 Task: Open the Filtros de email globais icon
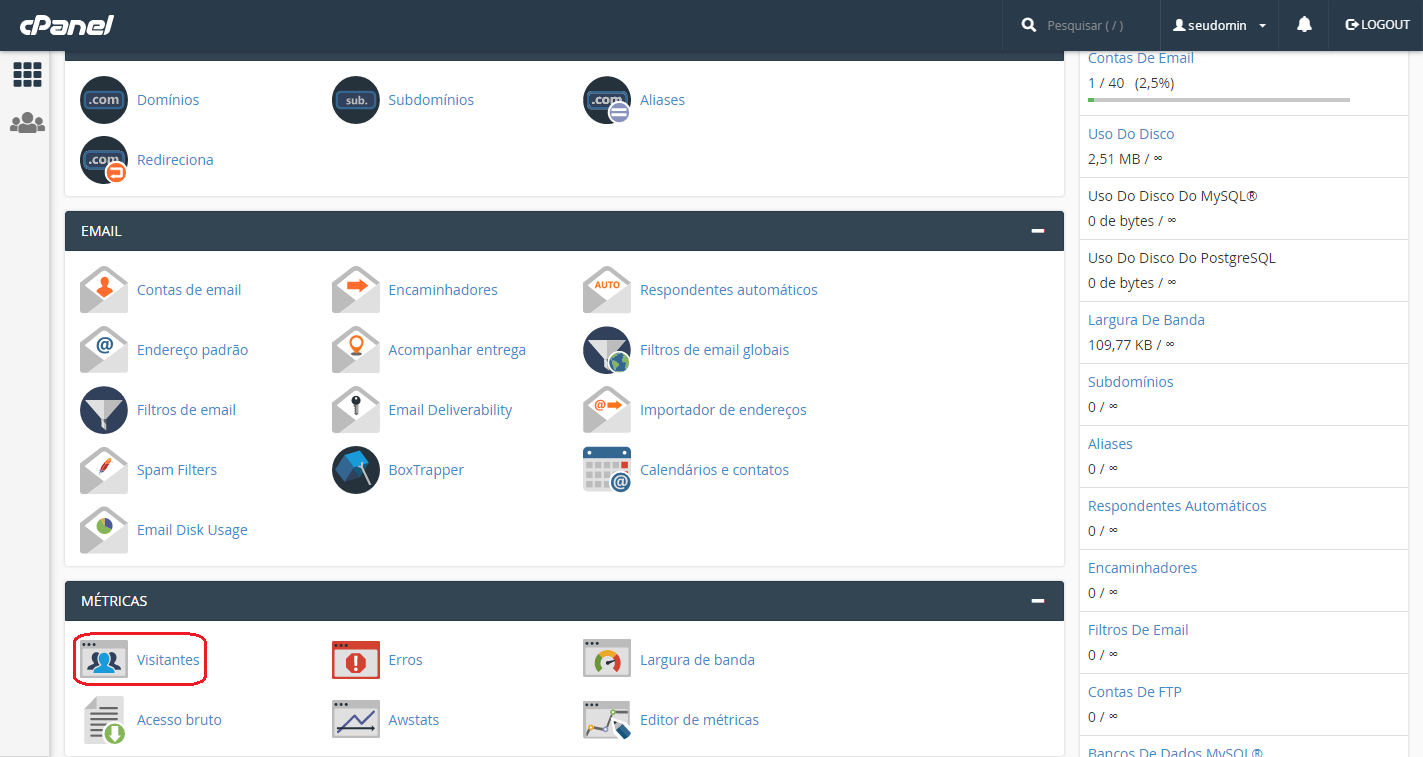tap(607, 350)
